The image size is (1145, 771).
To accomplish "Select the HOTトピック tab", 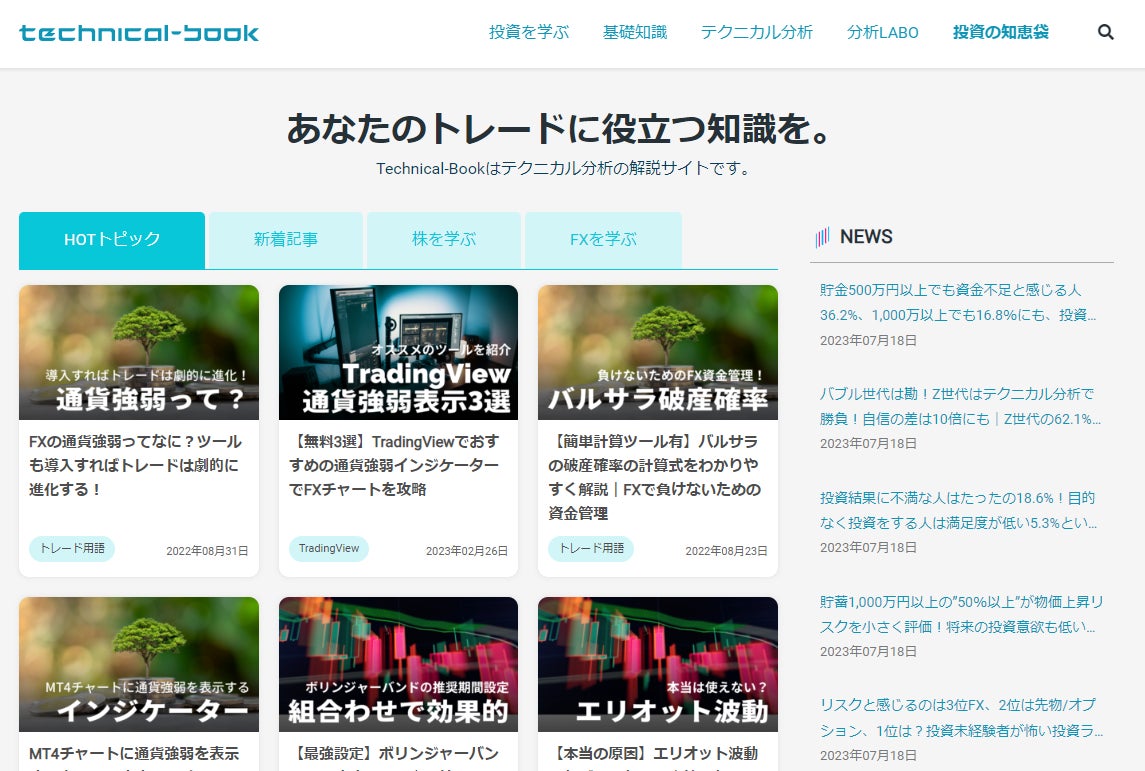I will (112, 240).
